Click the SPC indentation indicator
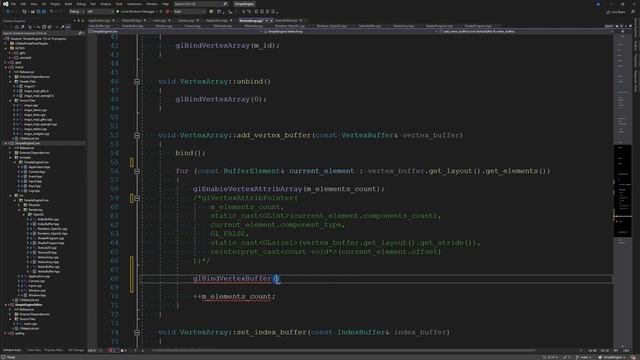 tap(616, 351)
